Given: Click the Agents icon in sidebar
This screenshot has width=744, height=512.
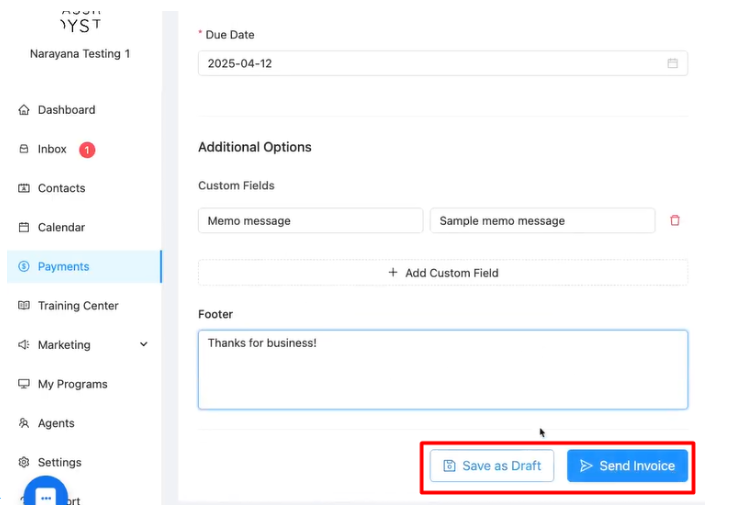Looking at the screenshot, I should 24,424.
